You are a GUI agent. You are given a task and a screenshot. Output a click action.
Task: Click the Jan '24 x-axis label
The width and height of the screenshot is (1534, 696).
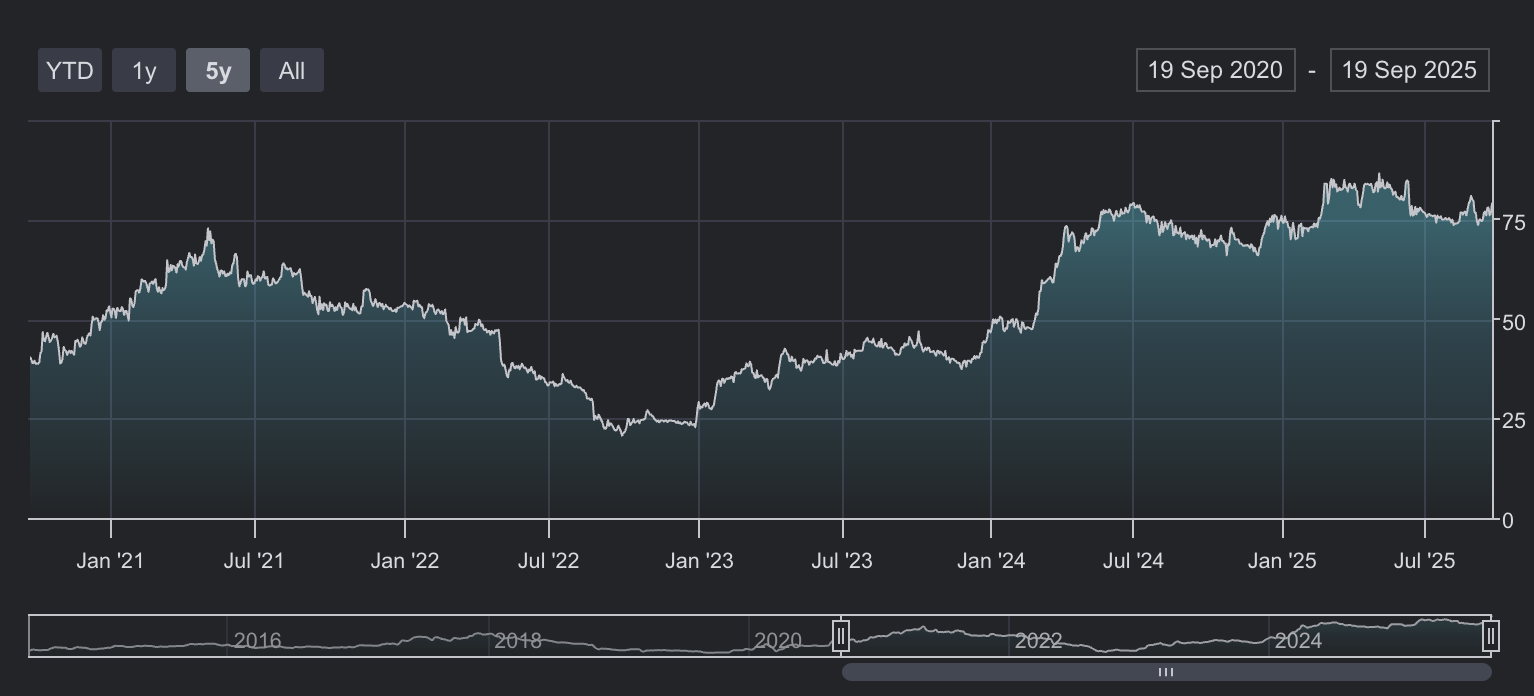click(x=990, y=561)
